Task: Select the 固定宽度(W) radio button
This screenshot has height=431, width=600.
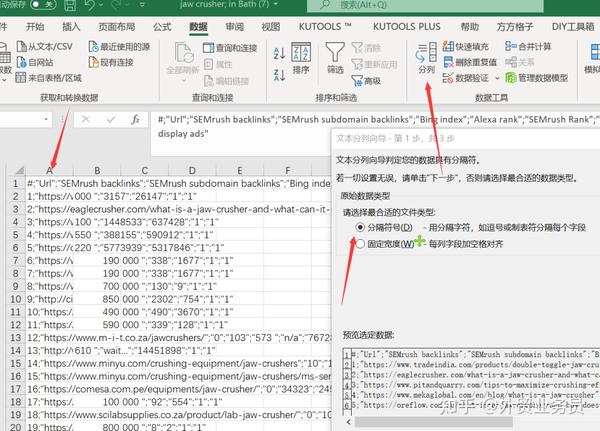Action: (x=360, y=243)
